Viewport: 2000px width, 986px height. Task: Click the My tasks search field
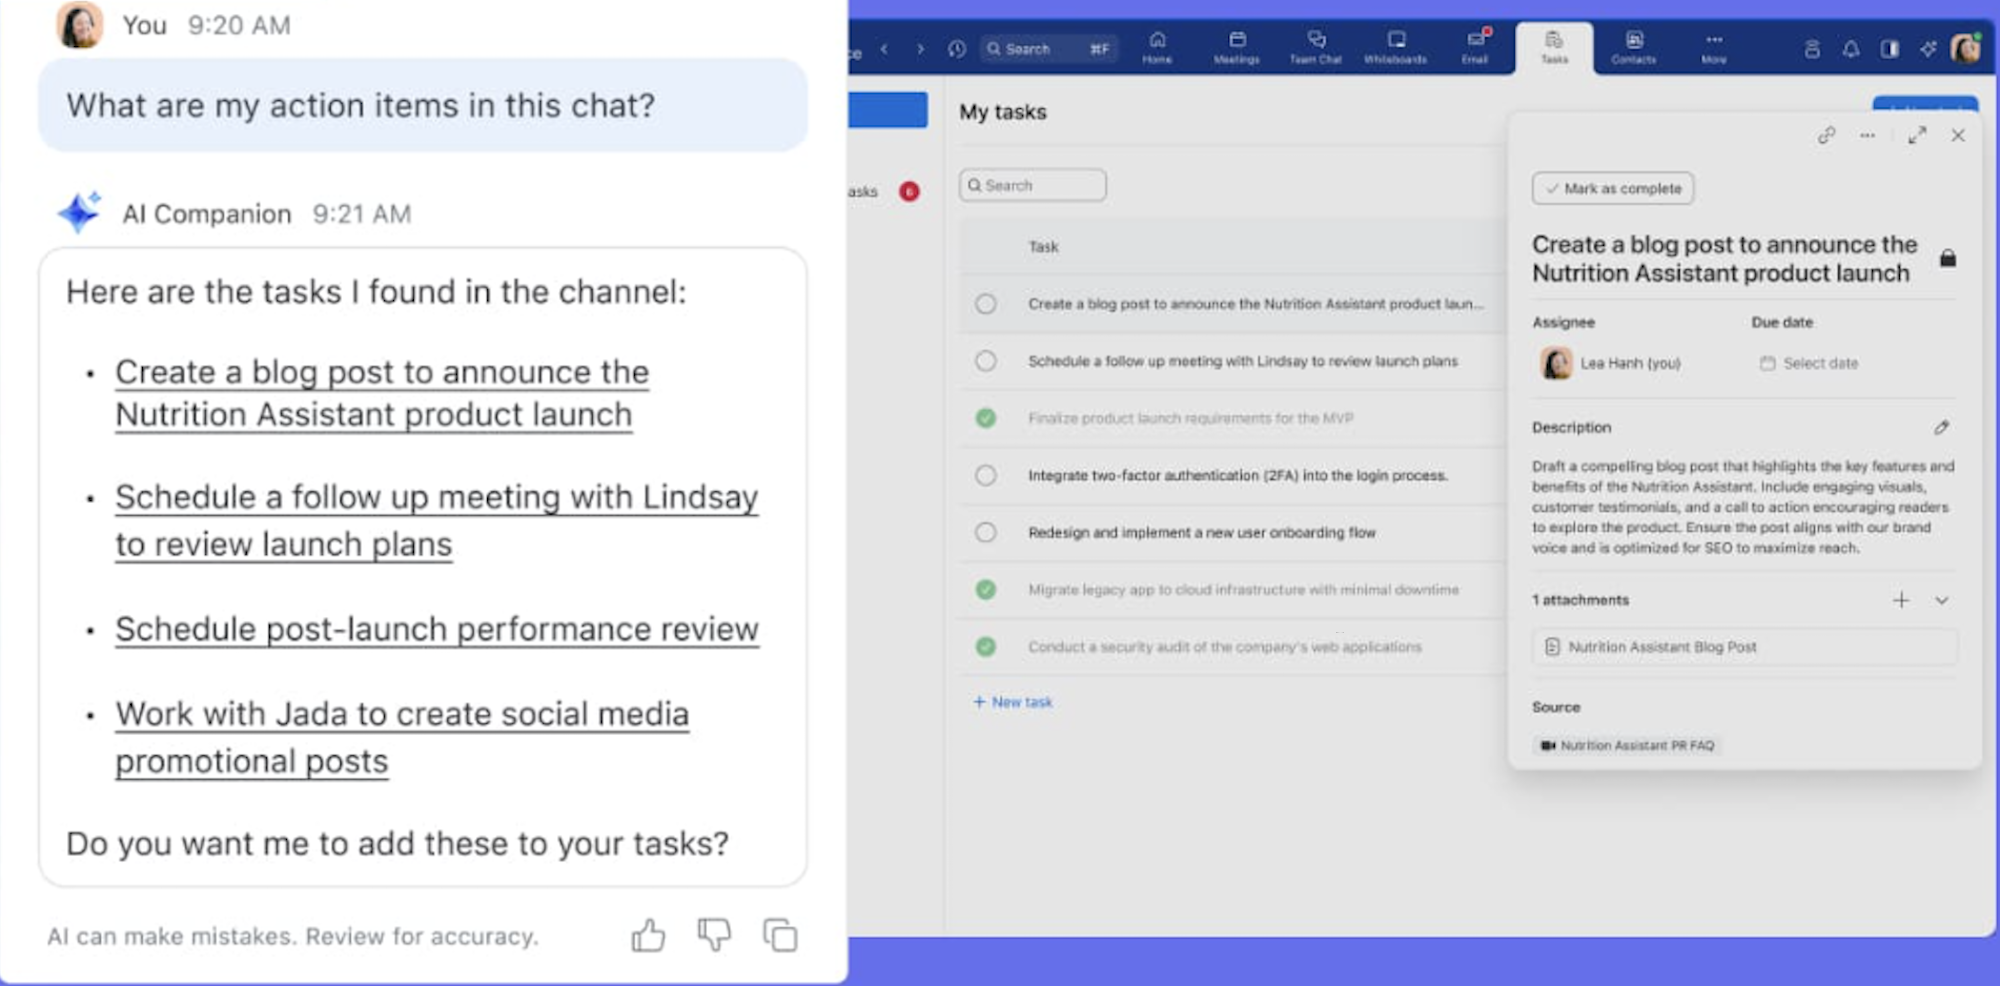[1033, 185]
